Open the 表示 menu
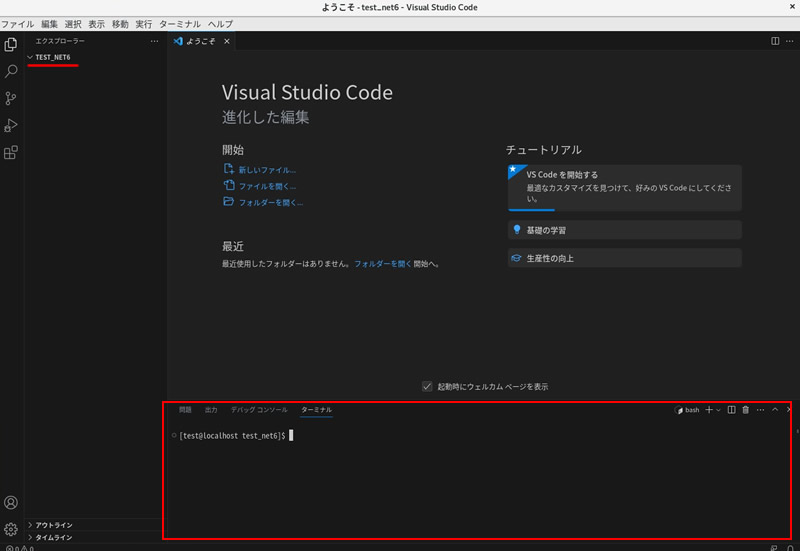This screenshot has width=800, height=551. pyautogui.click(x=96, y=24)
